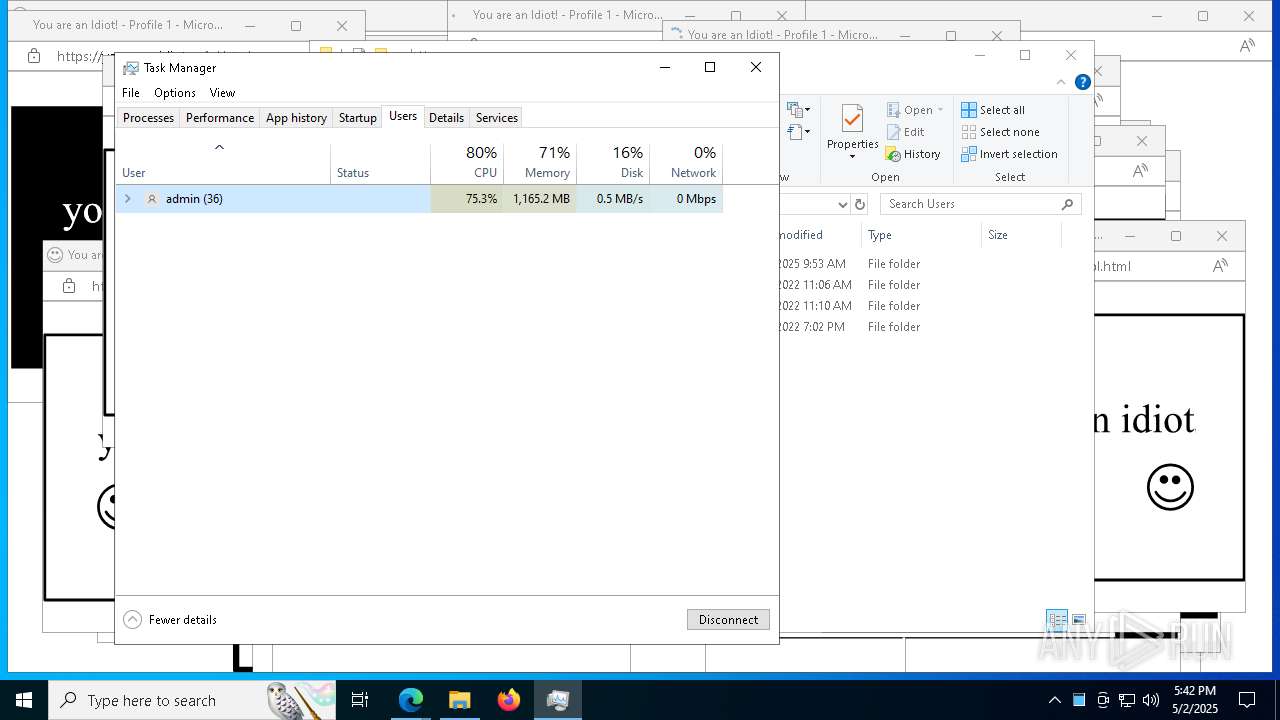The image size is (1280, 720).
Task: Open Task Manager View menu
Action: pos(222,93)
